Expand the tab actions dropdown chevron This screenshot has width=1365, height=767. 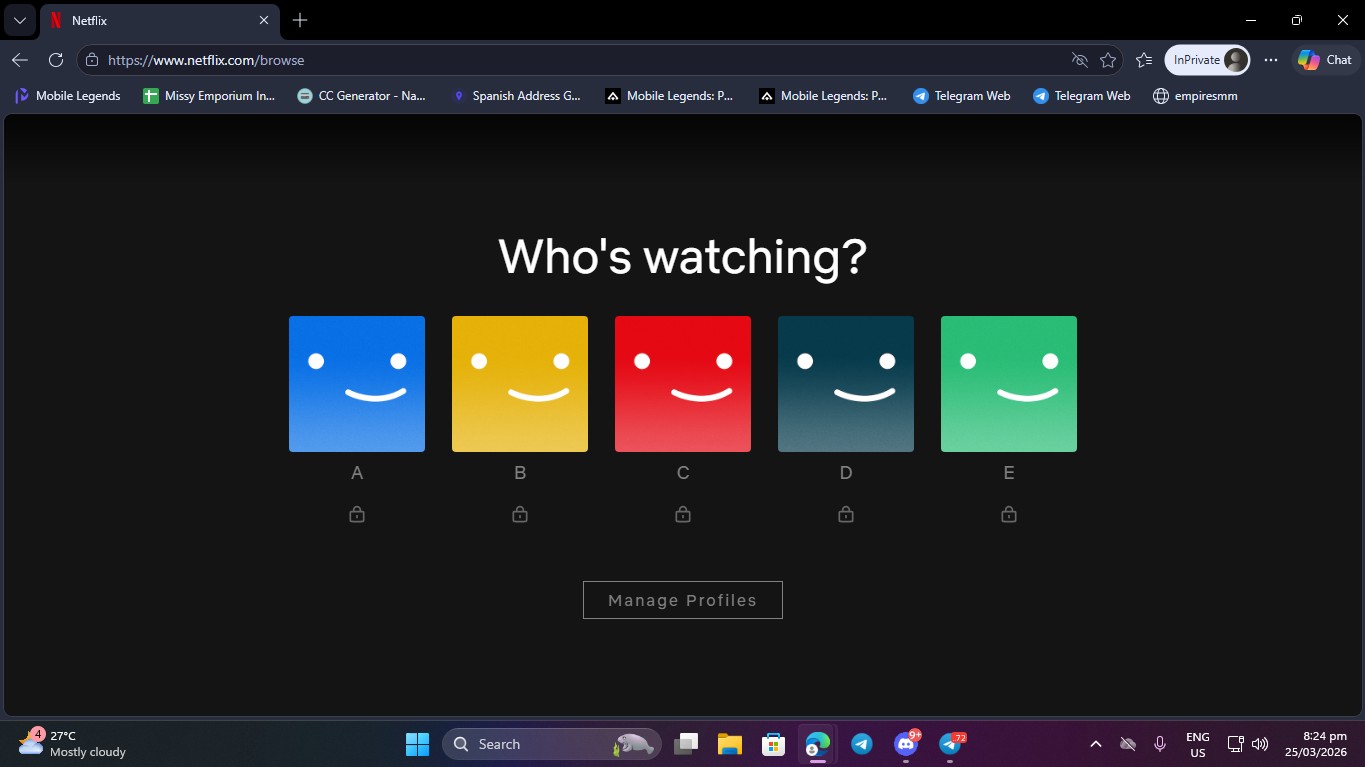[x=19, y=20]
